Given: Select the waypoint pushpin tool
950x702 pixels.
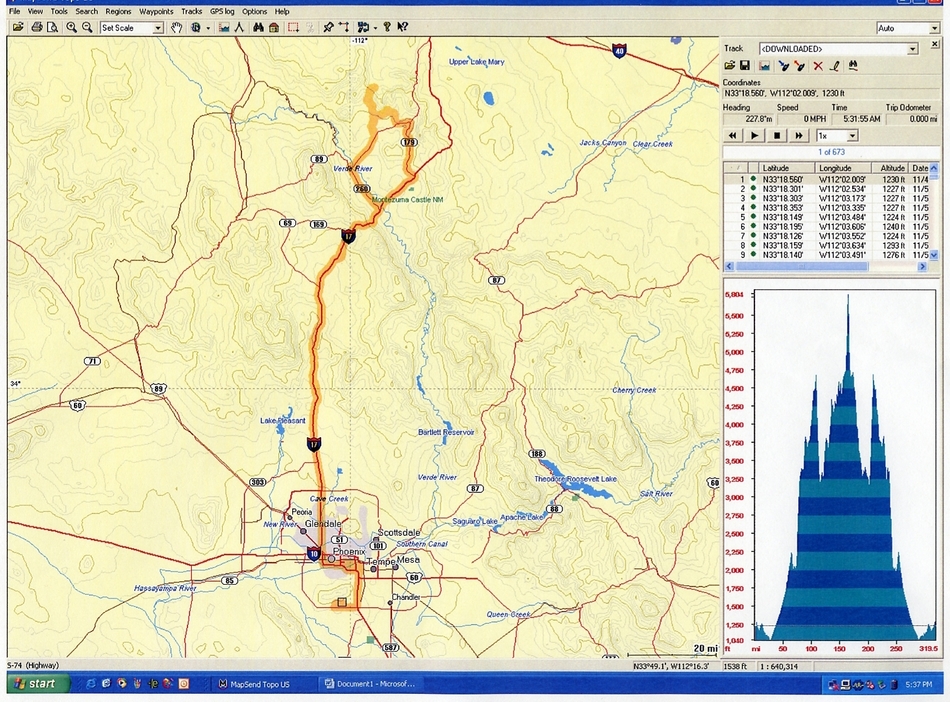Looking at the screenshot, I should (x=328, y=27).
